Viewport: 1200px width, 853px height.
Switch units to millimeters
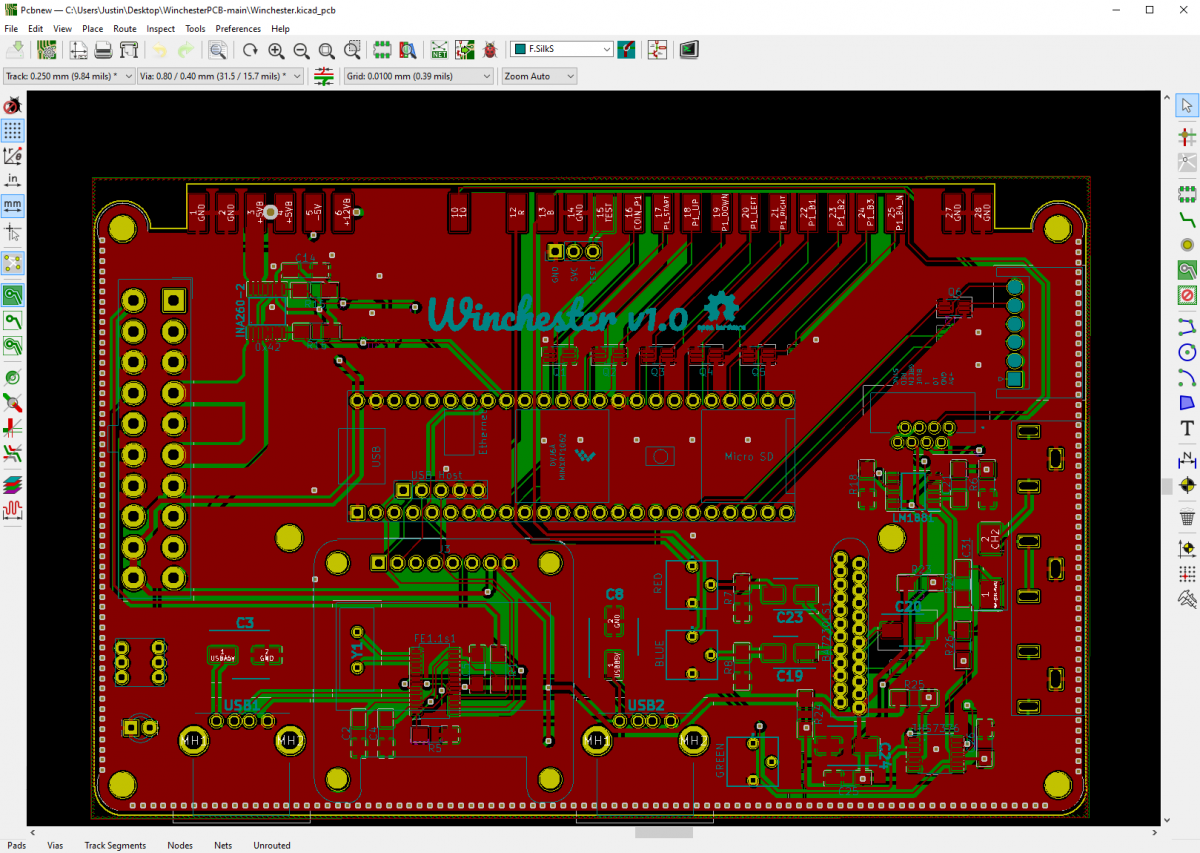(x=13, y=206)
